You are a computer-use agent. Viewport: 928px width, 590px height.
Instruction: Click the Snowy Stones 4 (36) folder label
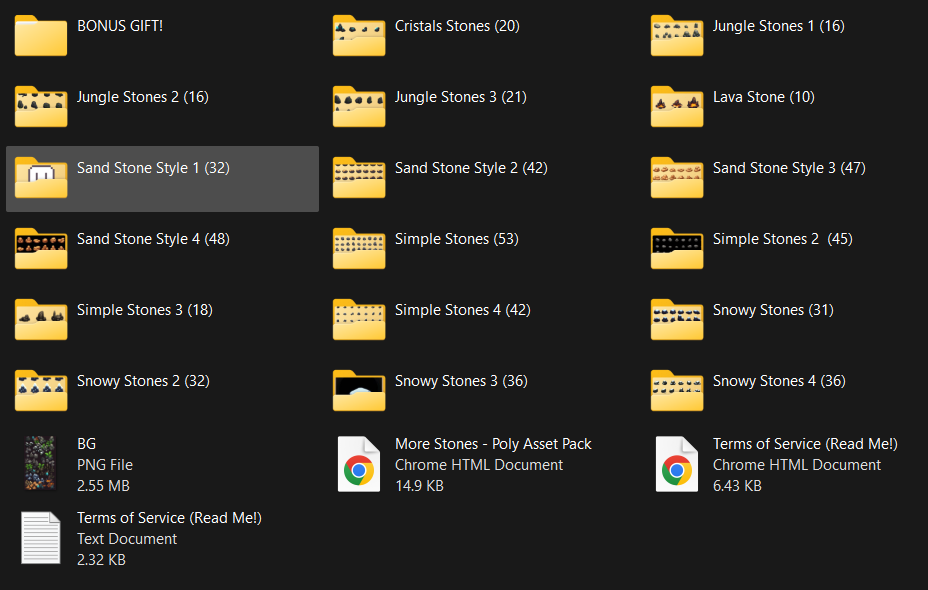point(779,381)
